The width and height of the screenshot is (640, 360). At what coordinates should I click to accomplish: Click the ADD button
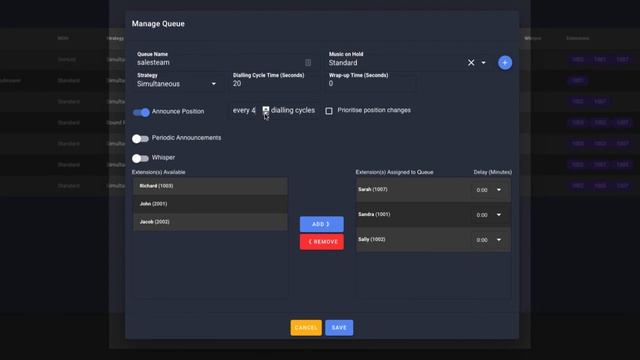pyautogui.click(x=322, y=224)
